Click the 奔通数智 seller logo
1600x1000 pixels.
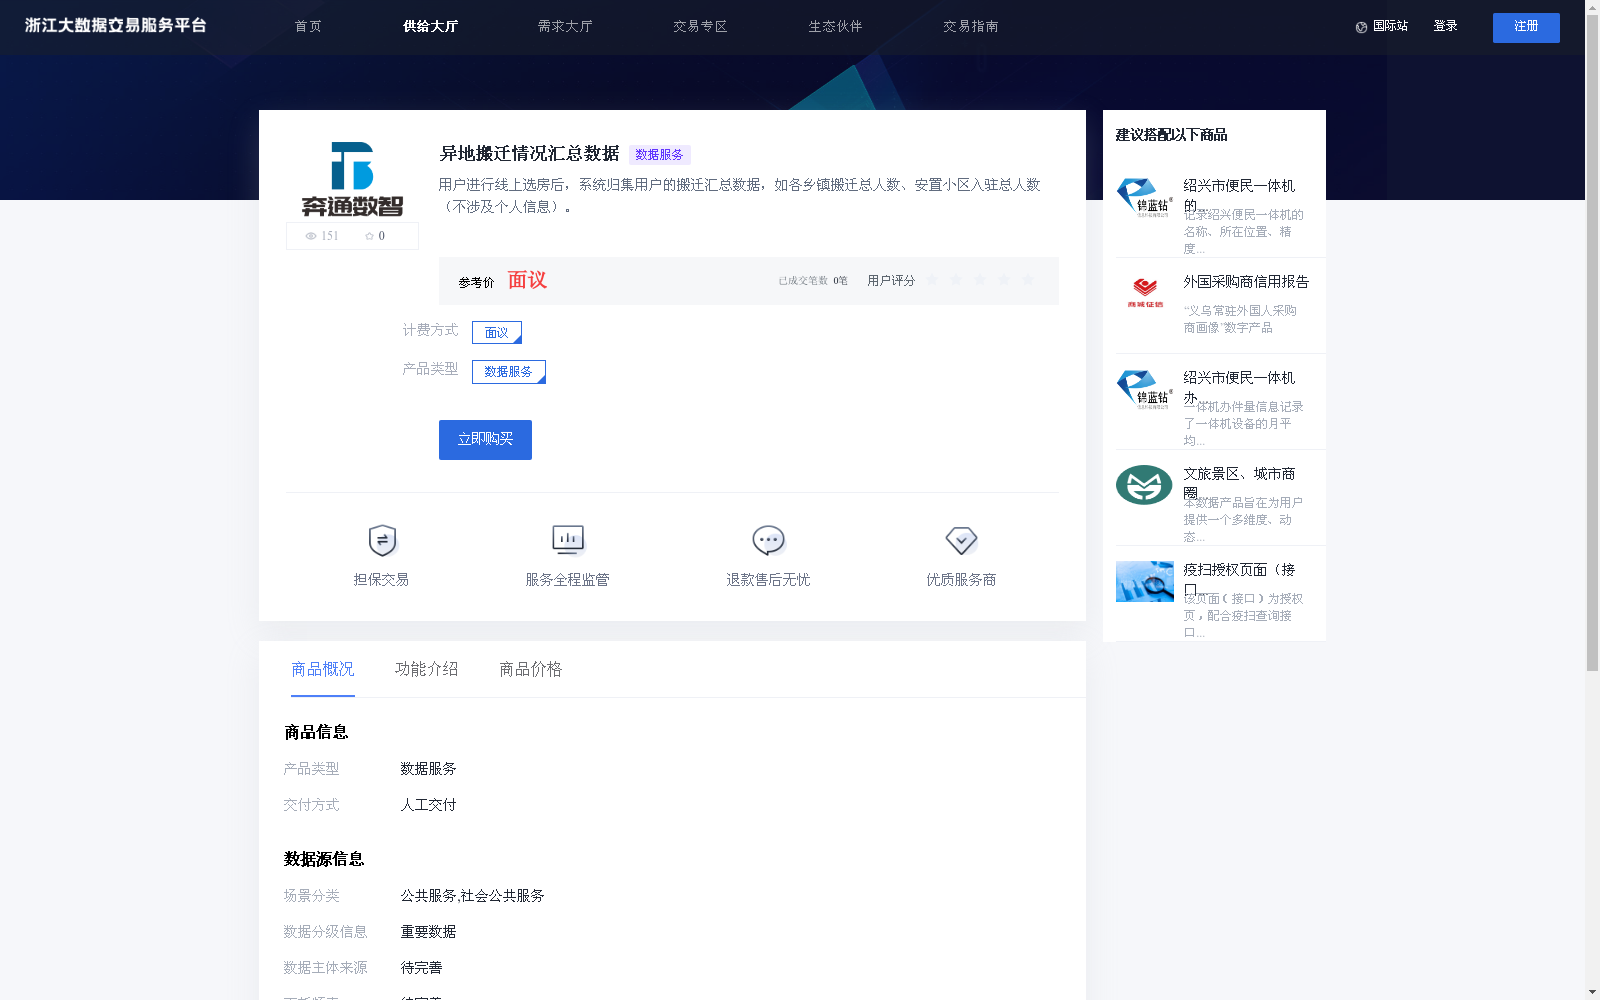[x=351, y=180]
